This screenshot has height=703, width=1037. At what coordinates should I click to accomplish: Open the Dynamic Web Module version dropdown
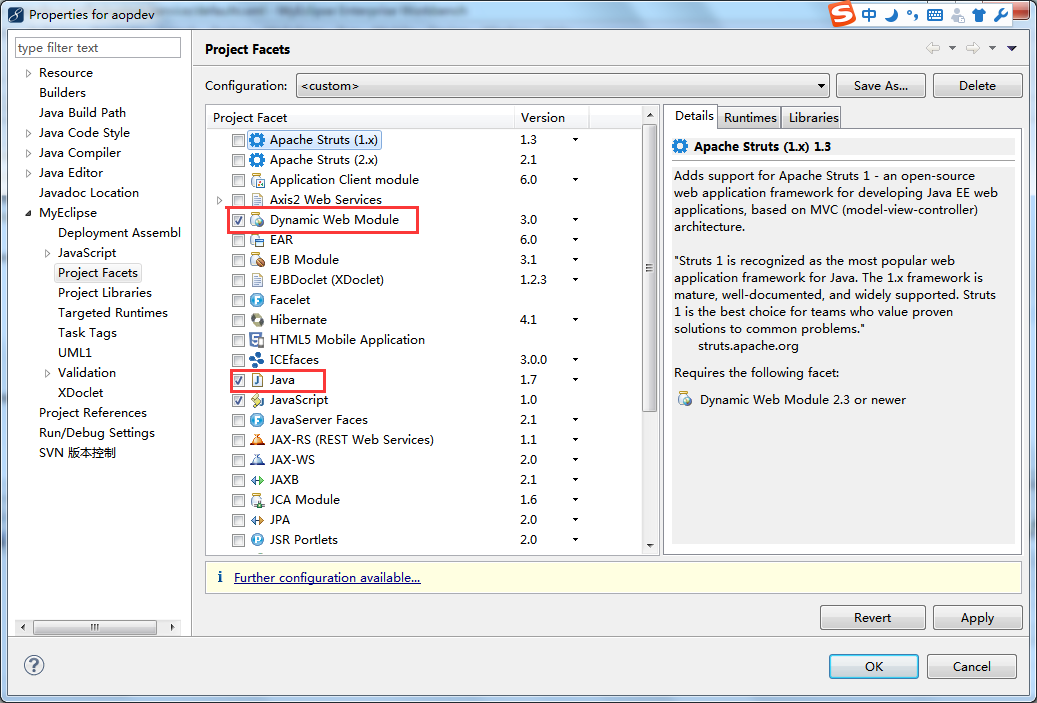click(575, 220)
